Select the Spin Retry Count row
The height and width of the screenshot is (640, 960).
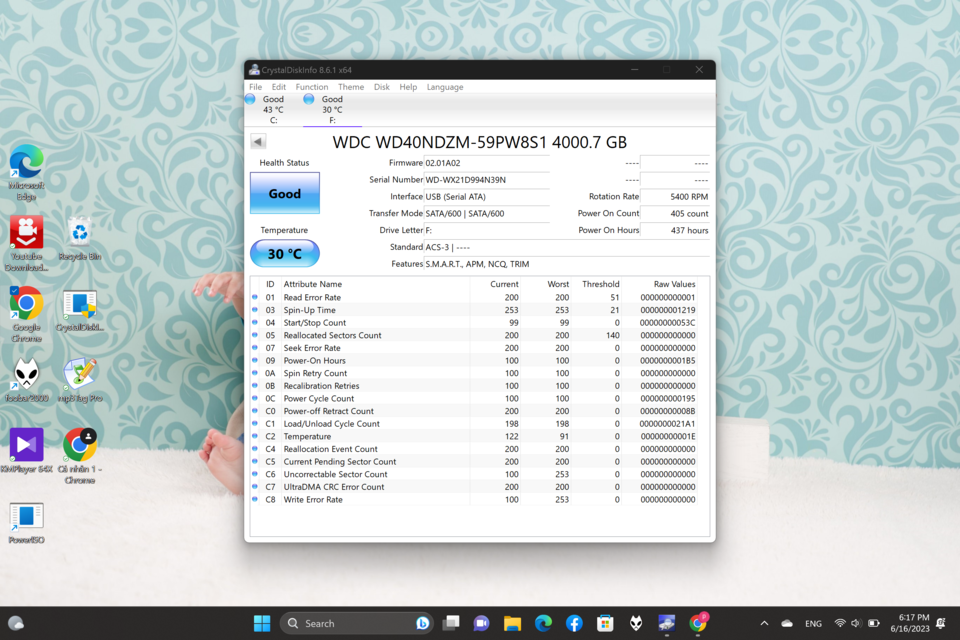click(x=475, y=374)
